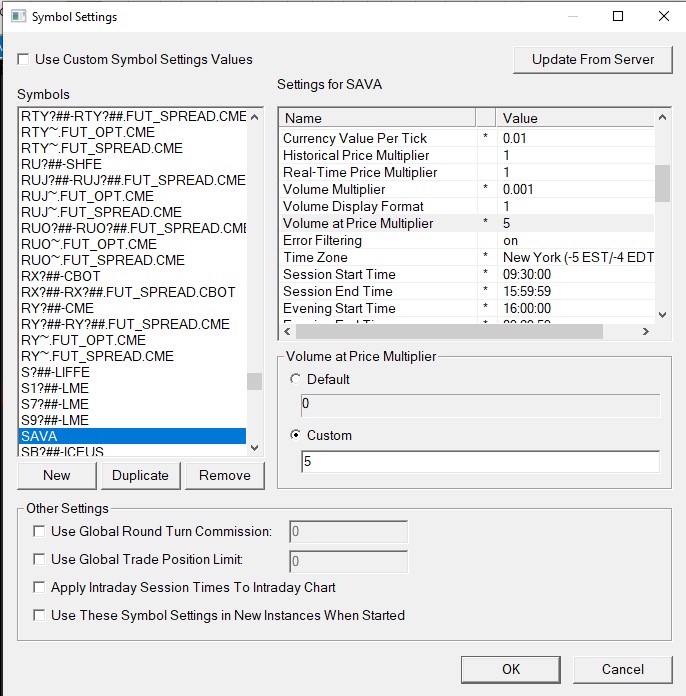
Task: Enable Use These Symbol Settings in New Instances
Action: pyautogui.click(x=39, y=615)
